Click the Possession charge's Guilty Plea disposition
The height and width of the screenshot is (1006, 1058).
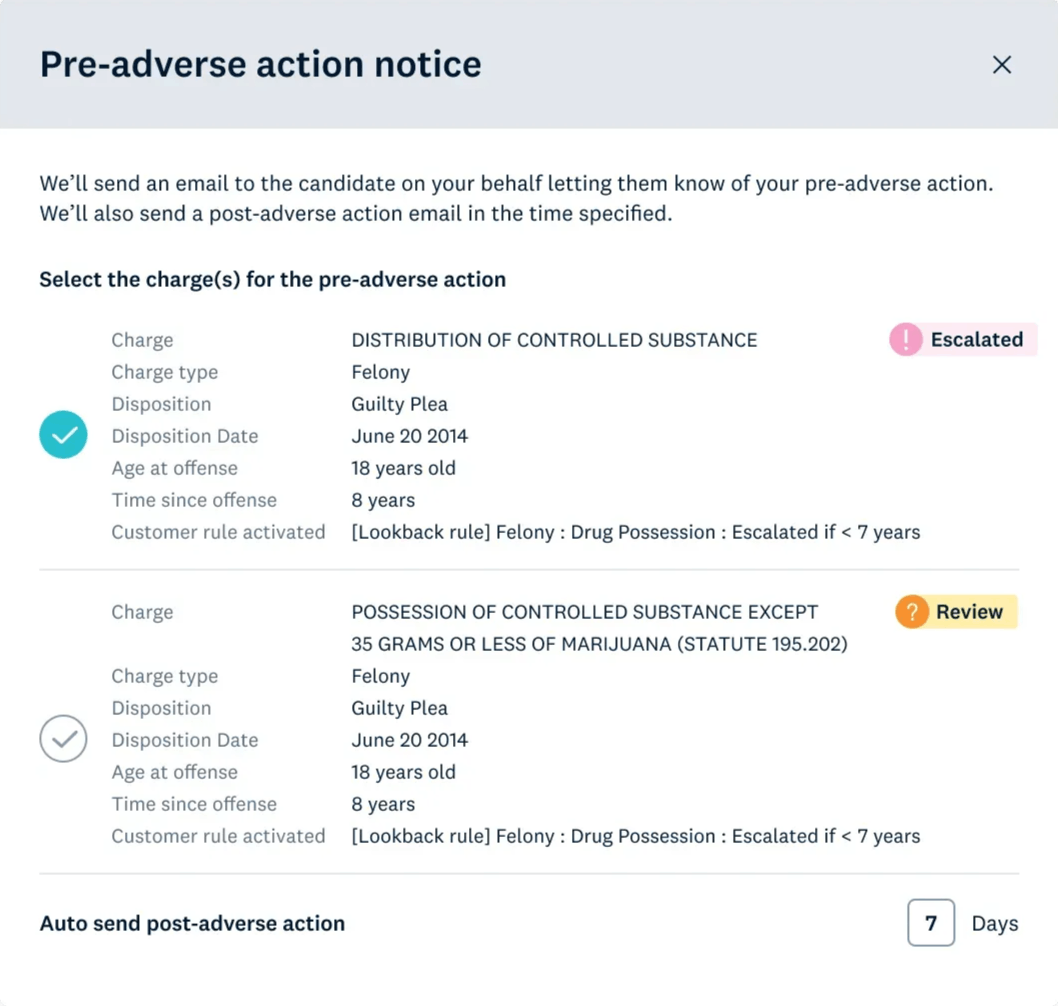(399, 708)
